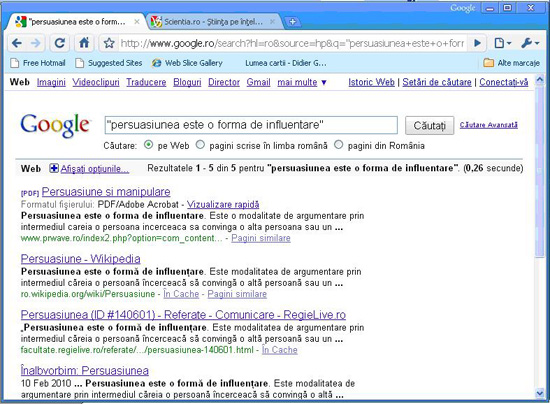Open Căutare Avansată link
Screen dimensions: 550x404
pyautogui.click(x=489, y=125)
